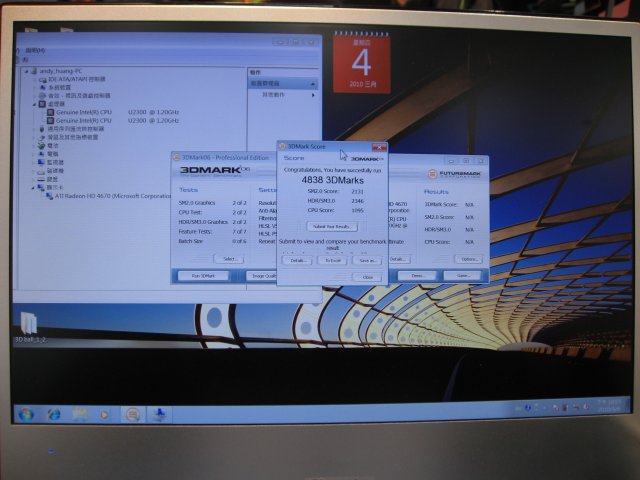Click the green battery category icon
This screenshot has width=640, height=480.
click(41, 146)
